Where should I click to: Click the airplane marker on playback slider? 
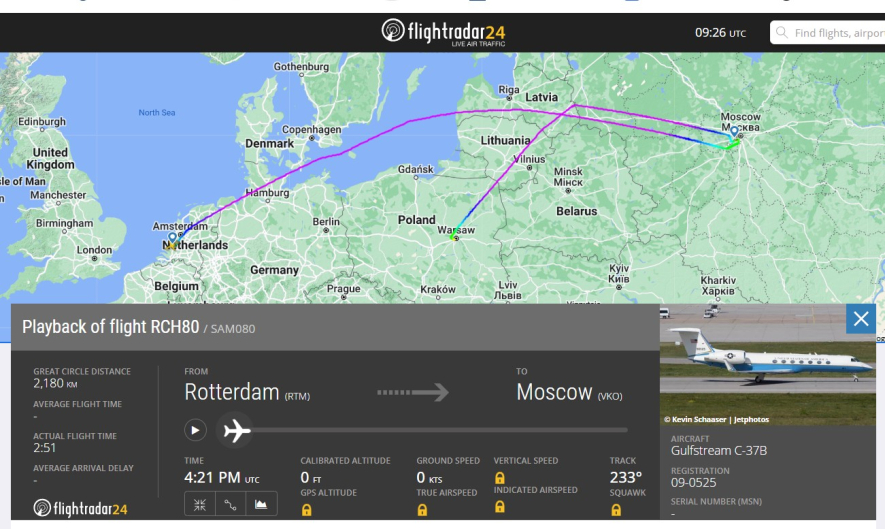point(236,431)
